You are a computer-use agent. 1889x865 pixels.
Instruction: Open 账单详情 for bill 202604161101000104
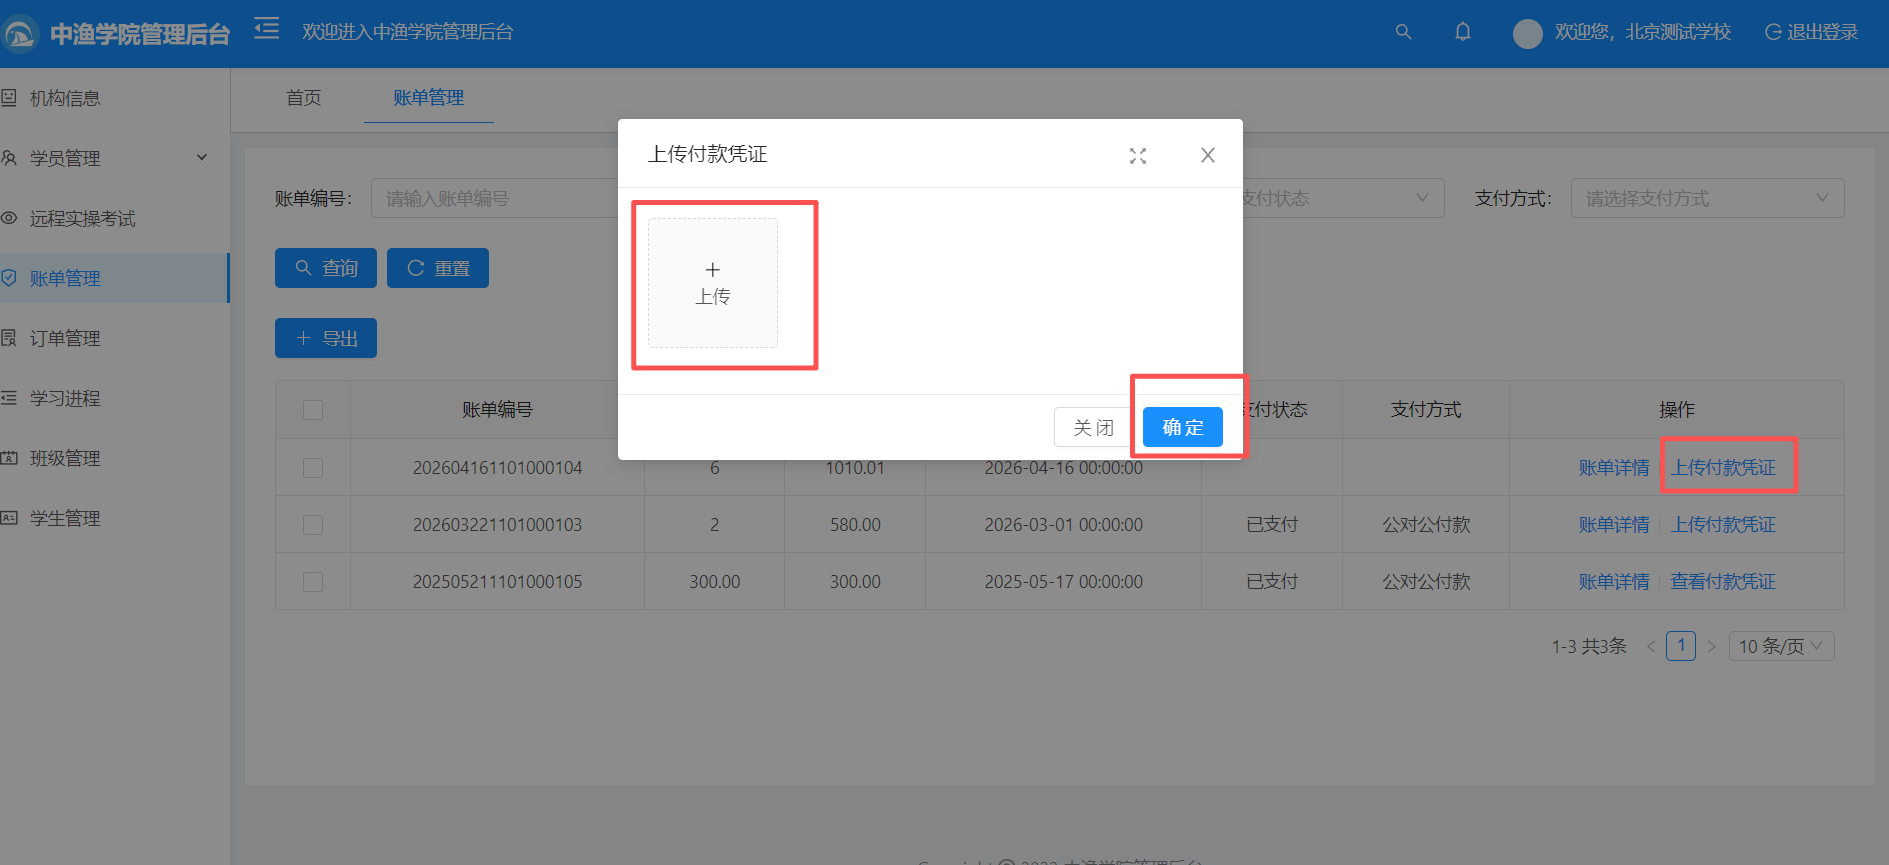1614,468
